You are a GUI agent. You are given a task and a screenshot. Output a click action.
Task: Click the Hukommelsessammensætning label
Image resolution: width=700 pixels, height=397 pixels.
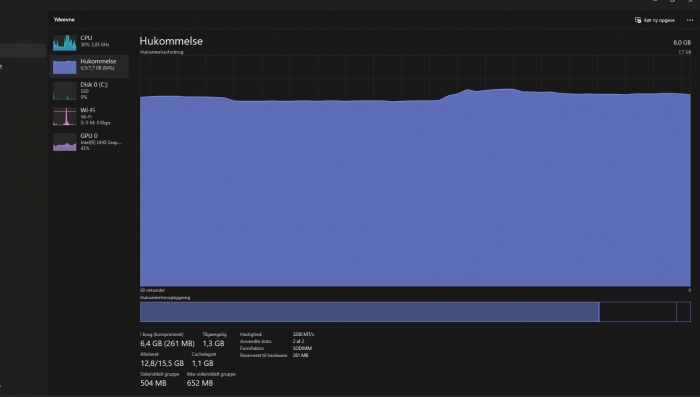[x=165, y=298]
